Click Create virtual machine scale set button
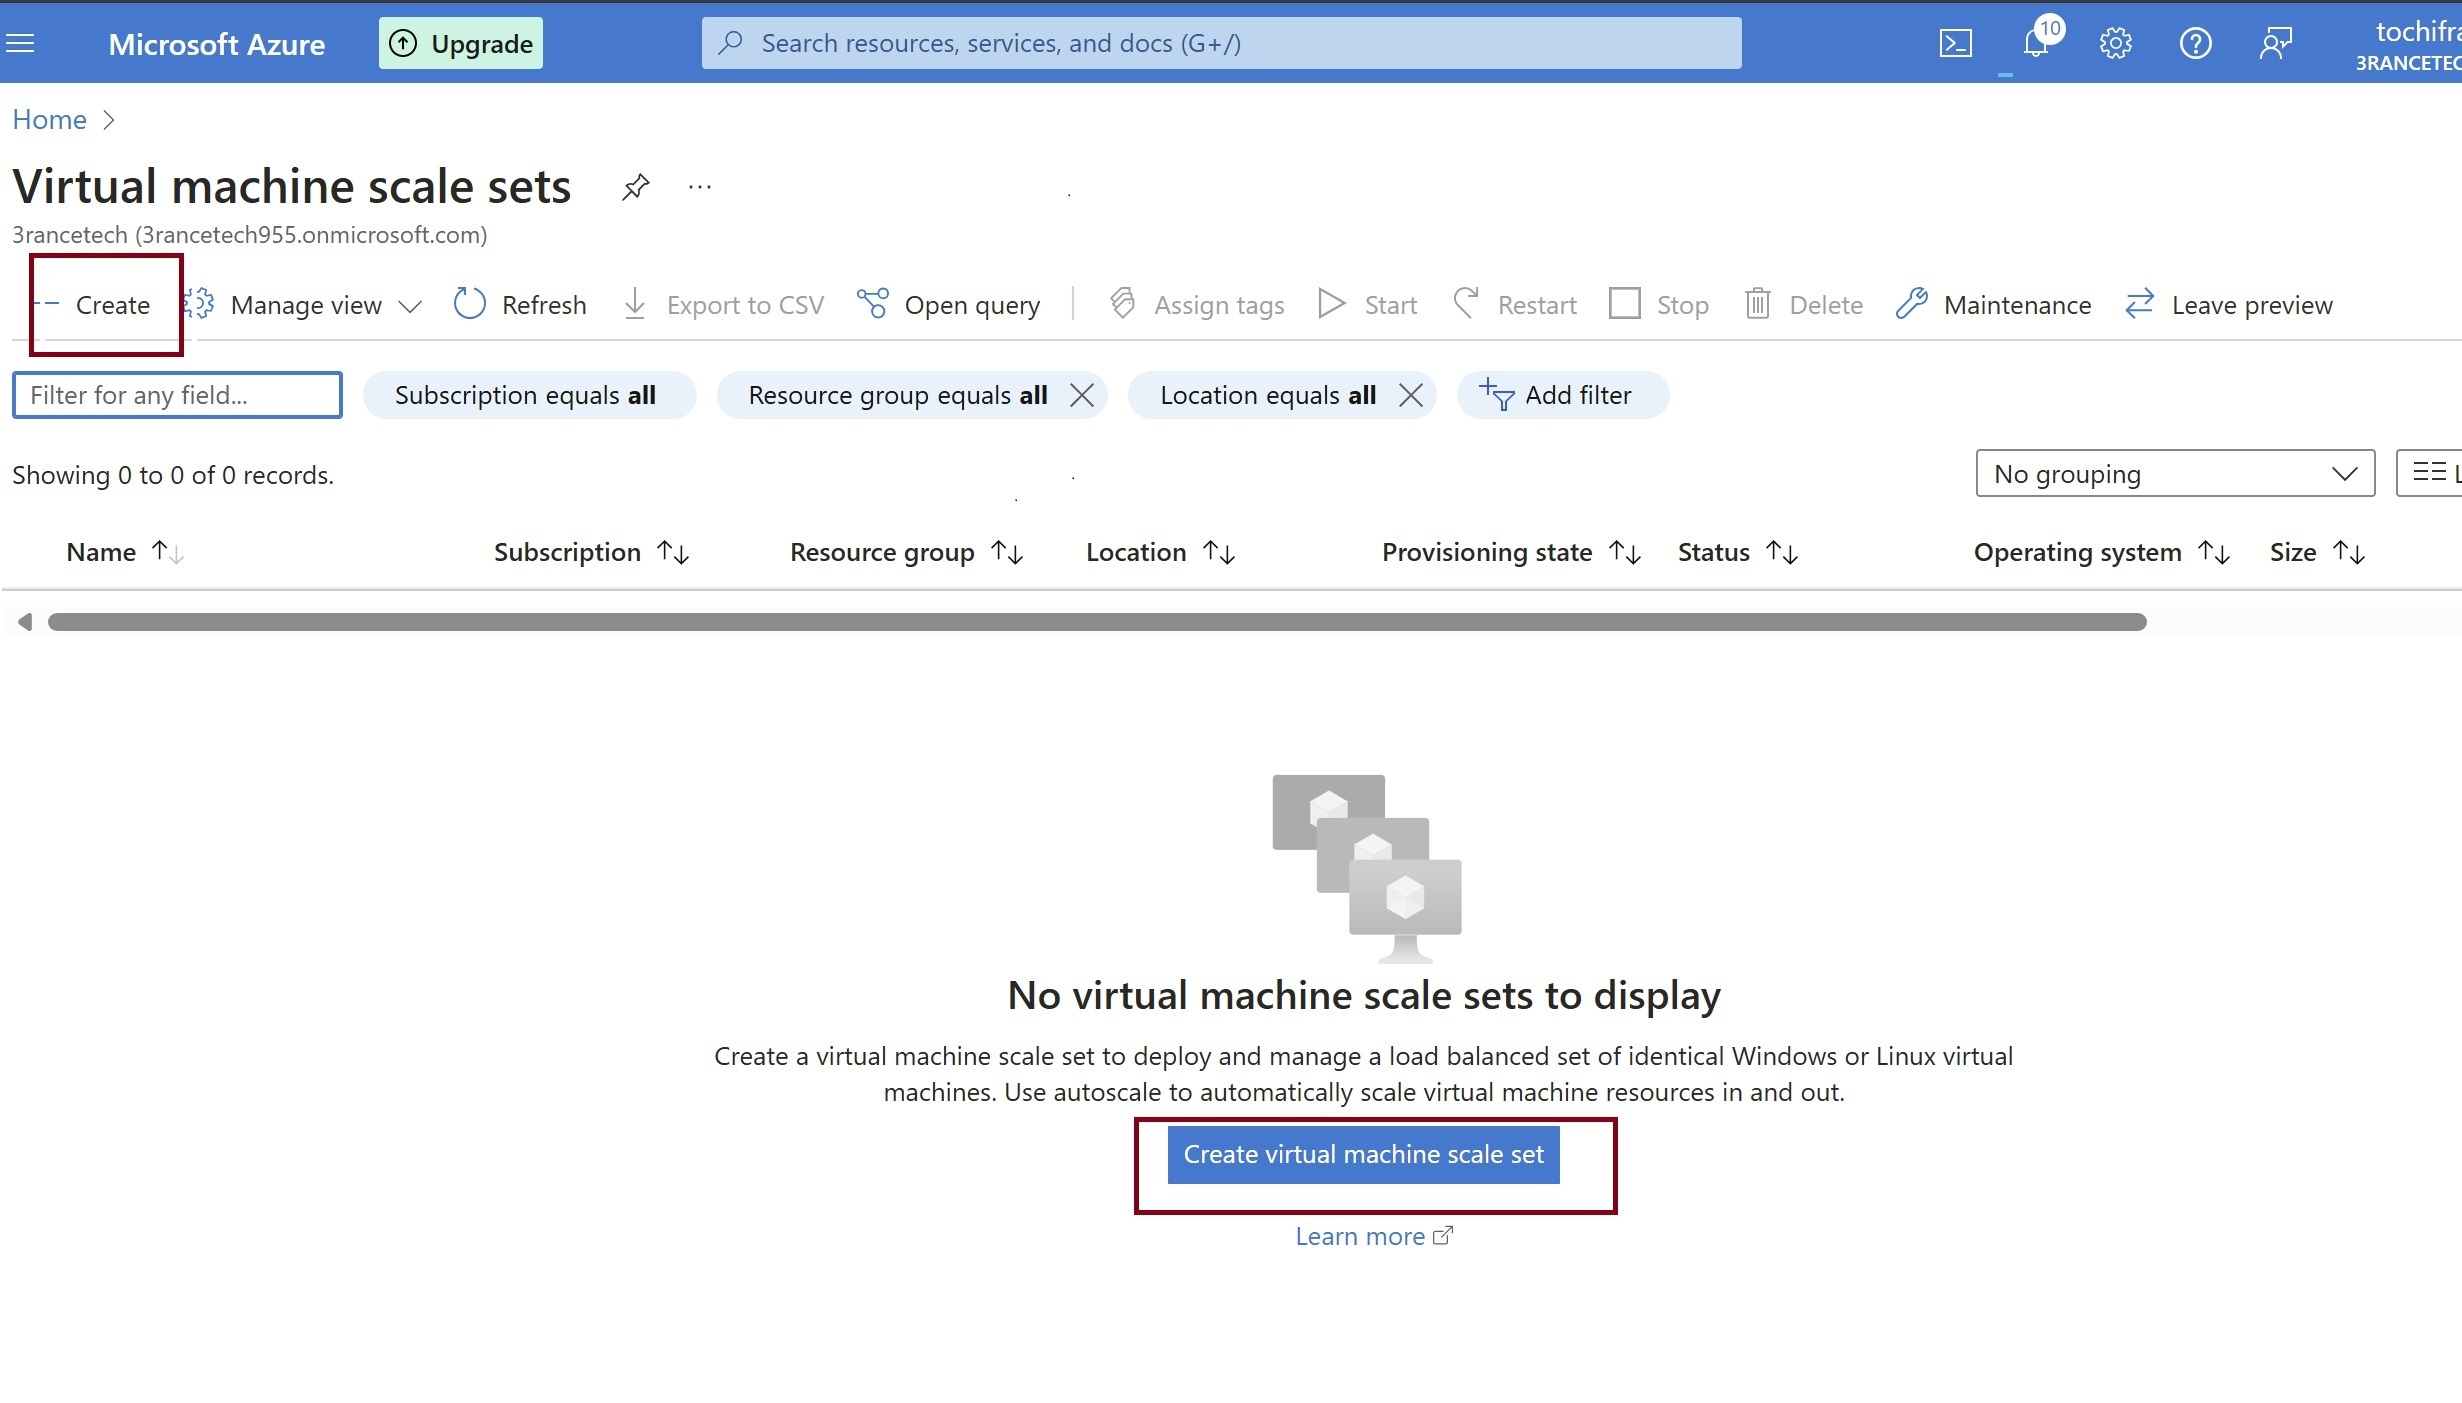 (1363, 1154)
